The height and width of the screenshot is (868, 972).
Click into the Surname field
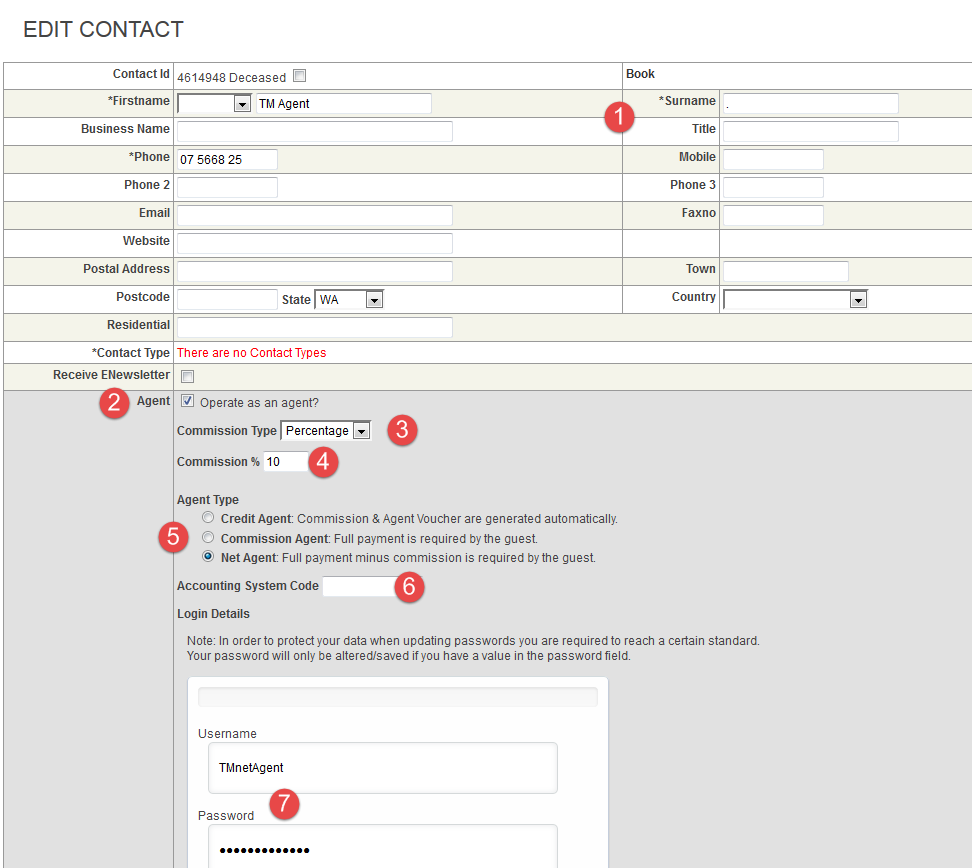tap(811, 104)
